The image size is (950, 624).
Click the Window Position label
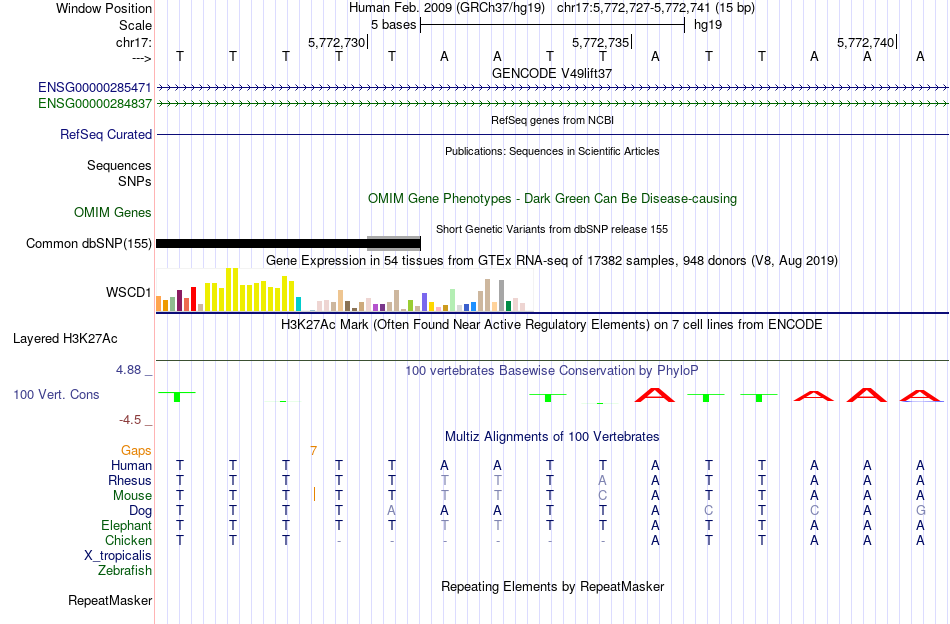click(104, 8)
